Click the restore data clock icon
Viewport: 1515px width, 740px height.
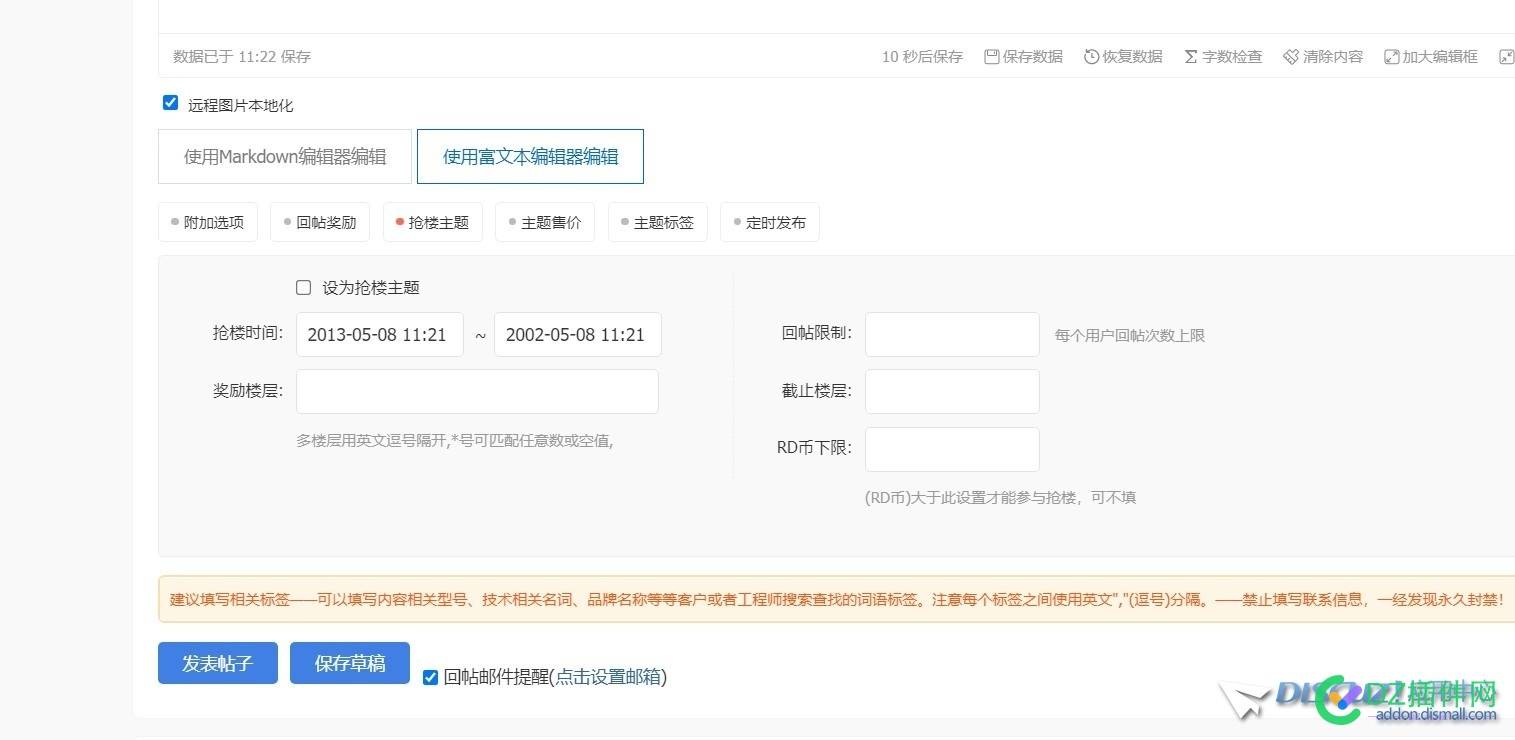[1091, 57]
